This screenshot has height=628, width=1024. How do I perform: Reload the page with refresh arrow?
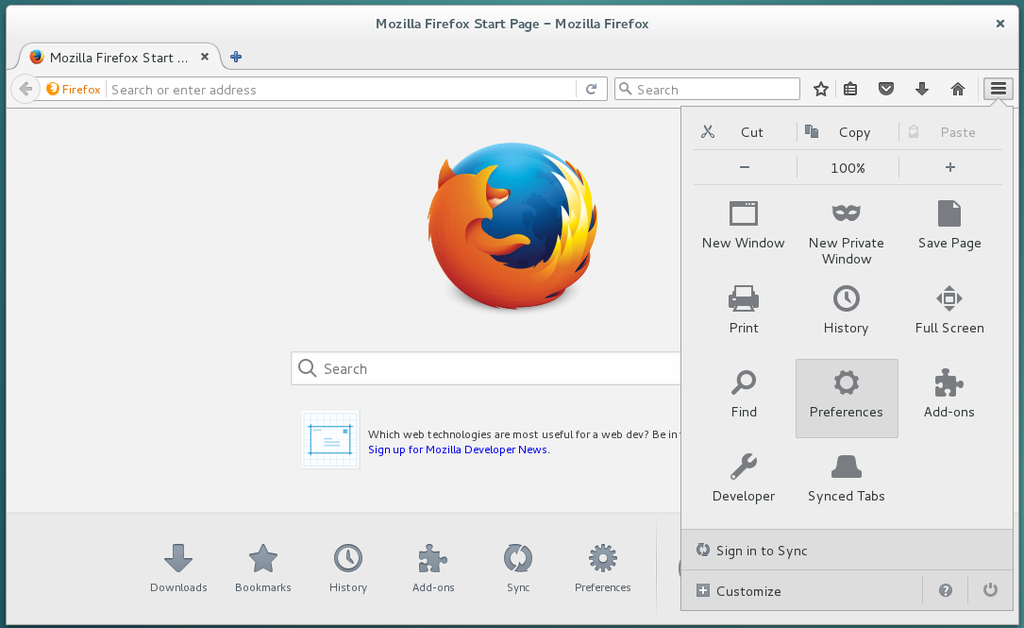coord(591,89)
